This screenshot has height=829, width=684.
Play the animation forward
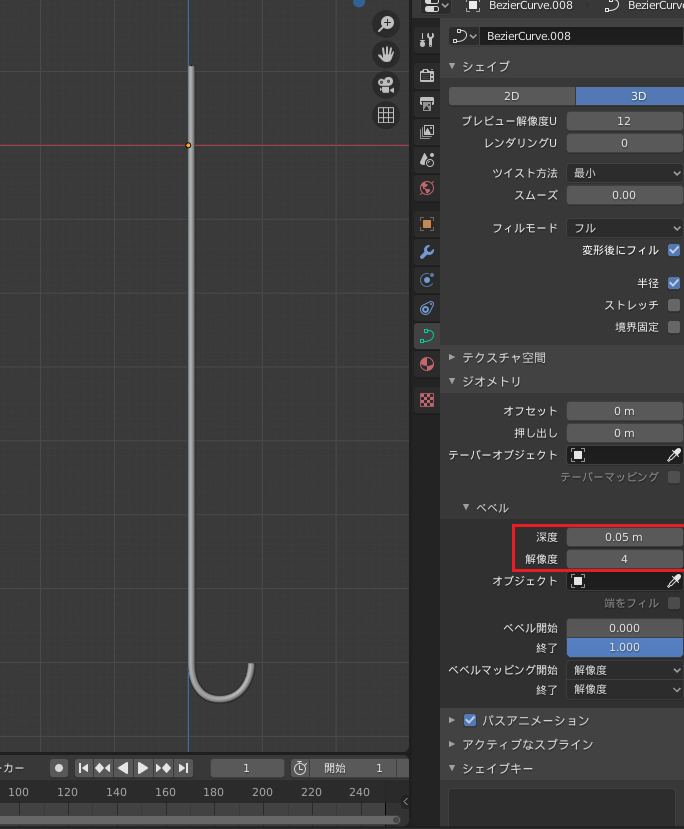[143, 768]
